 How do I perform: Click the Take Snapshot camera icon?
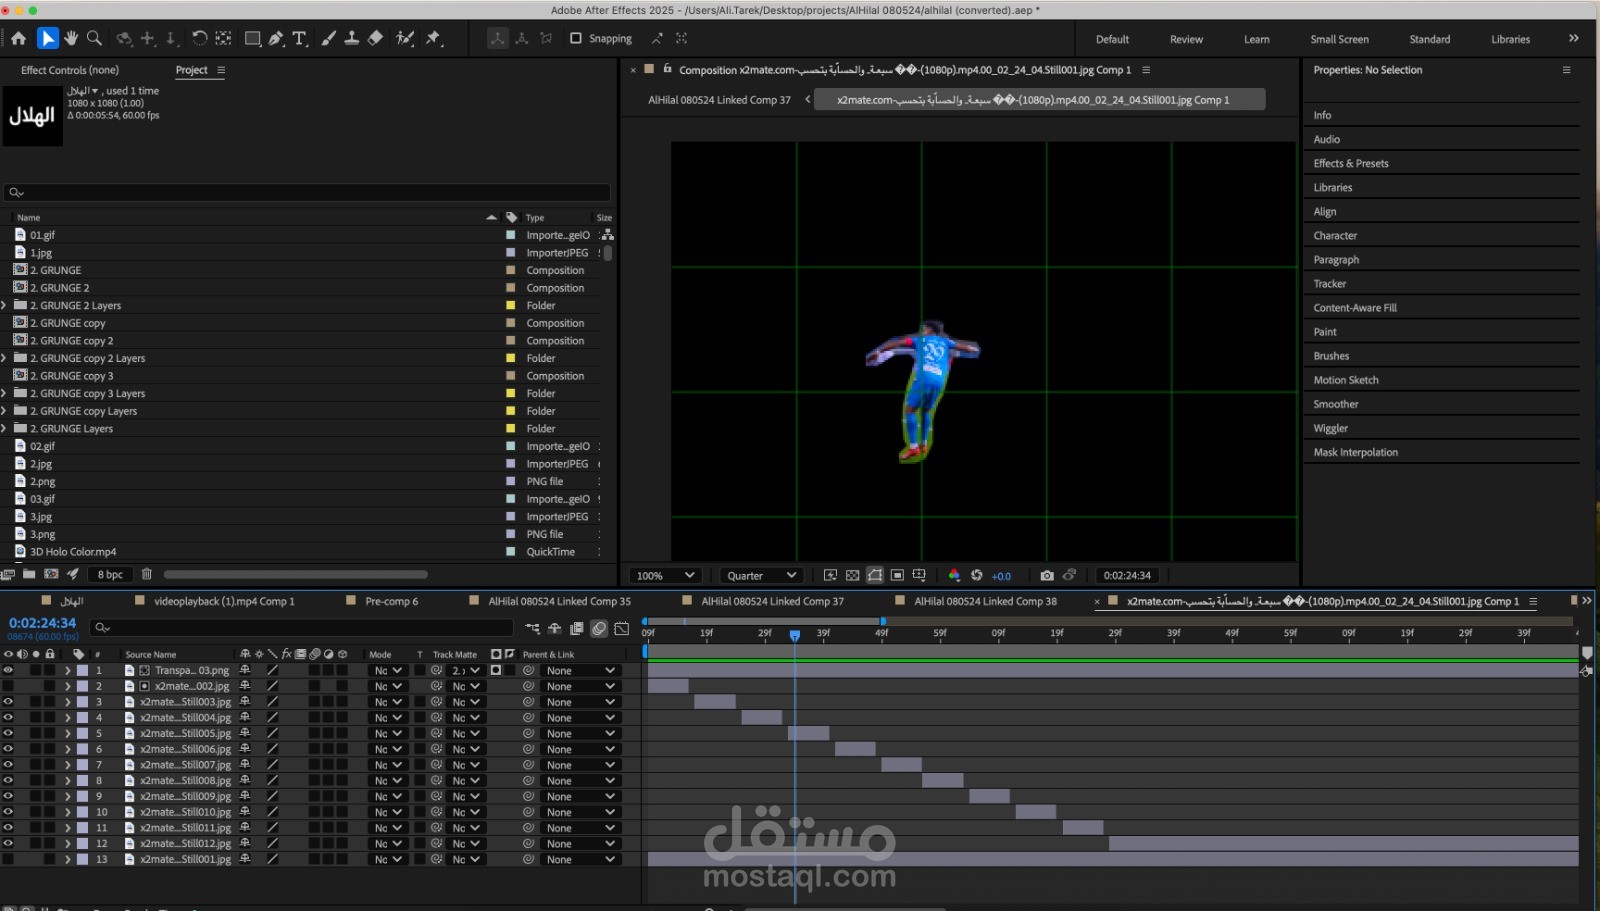(1047, 575)
